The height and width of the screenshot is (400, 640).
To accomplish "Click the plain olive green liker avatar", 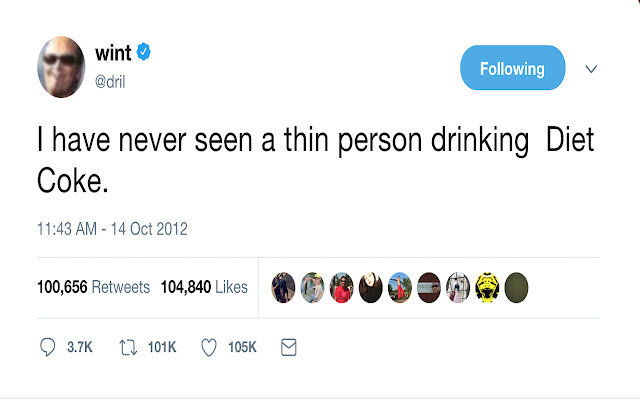I will tap(515, 287).
